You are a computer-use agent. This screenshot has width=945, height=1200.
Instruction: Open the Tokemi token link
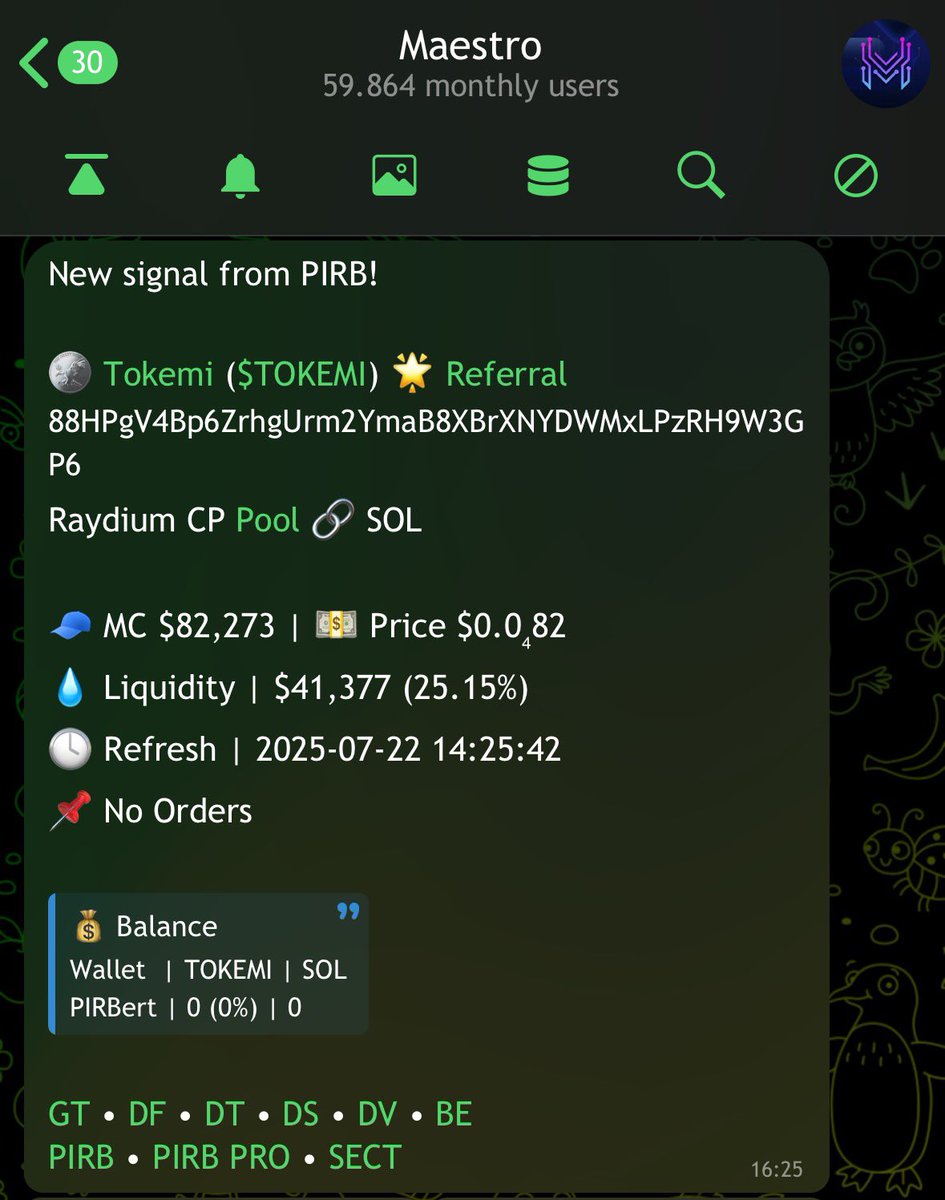click(x=158, y=375)
